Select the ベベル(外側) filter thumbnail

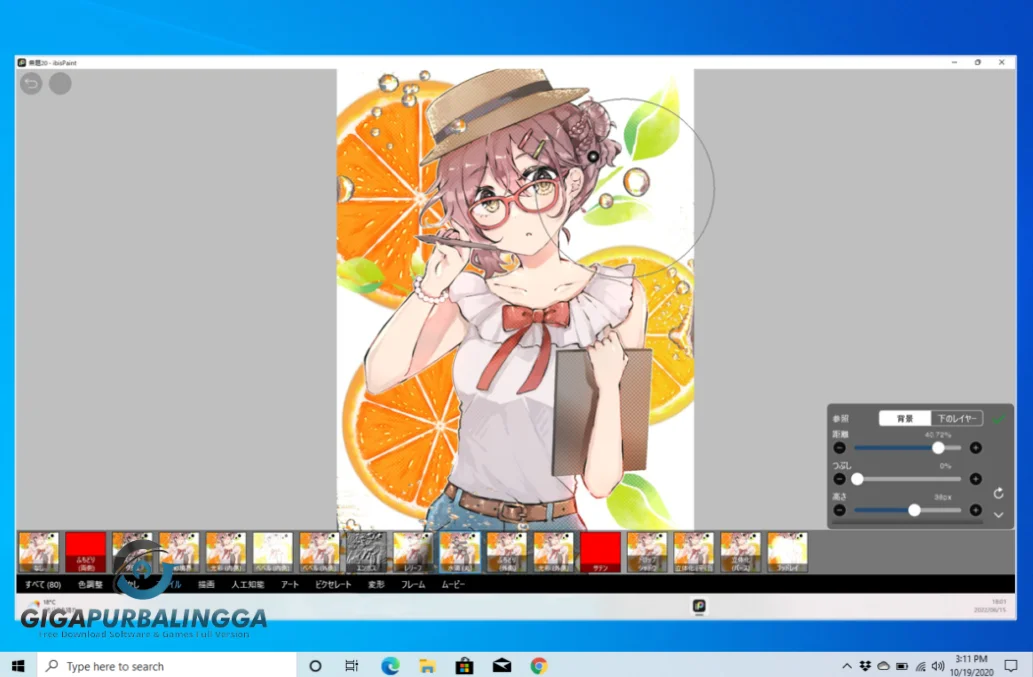coord(320,552)
